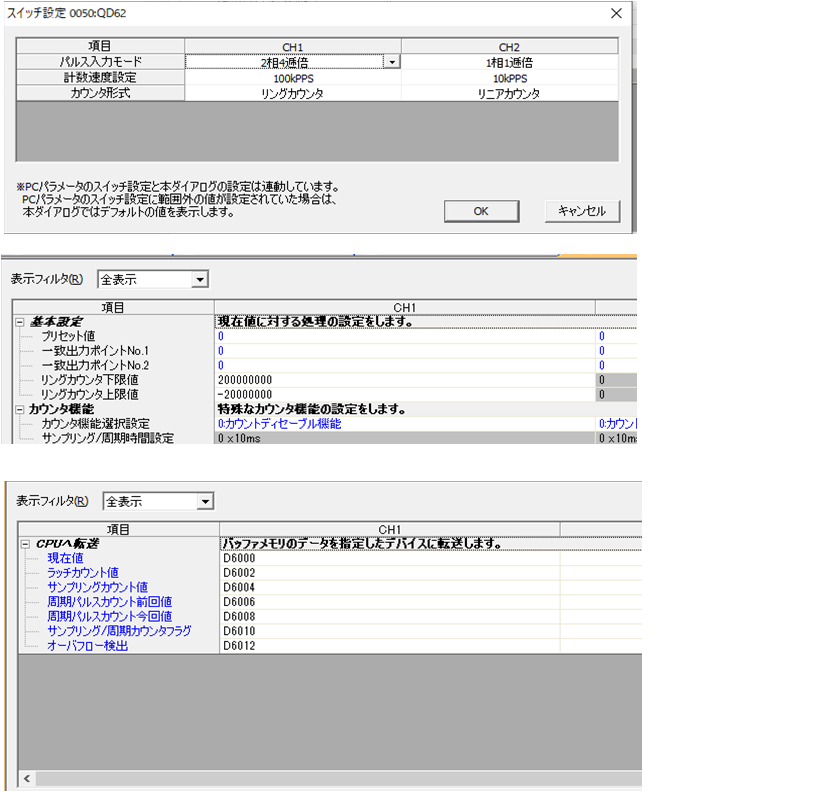Click the パルス入力モード row header

[x=100, y=62]
